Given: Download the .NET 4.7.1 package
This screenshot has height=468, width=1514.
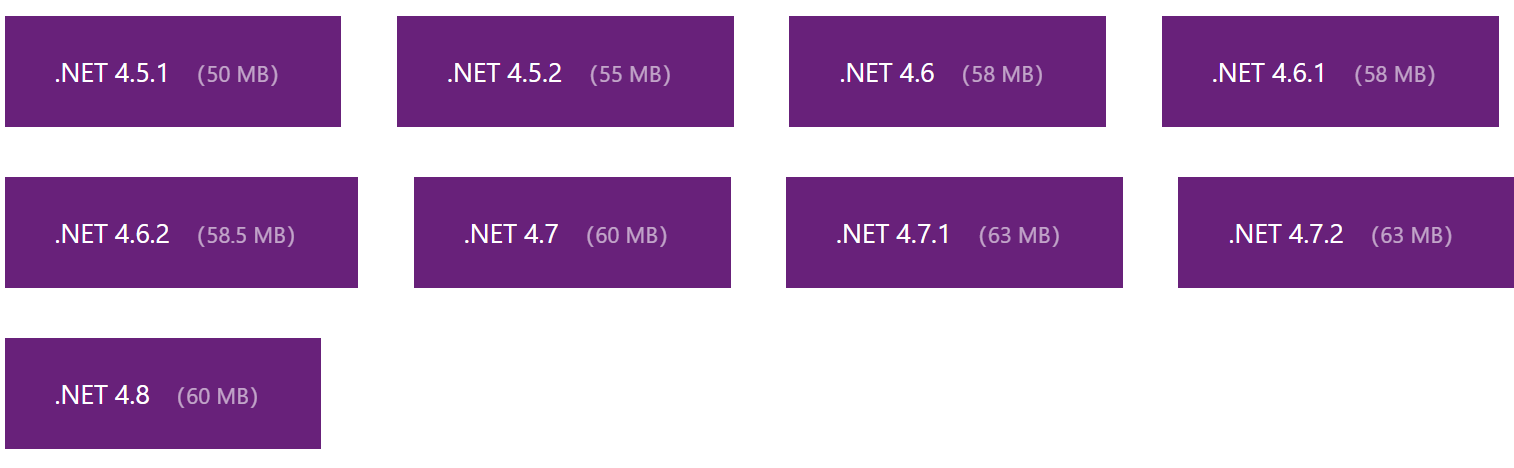Looking at the screenshot, I should point(954,233).
